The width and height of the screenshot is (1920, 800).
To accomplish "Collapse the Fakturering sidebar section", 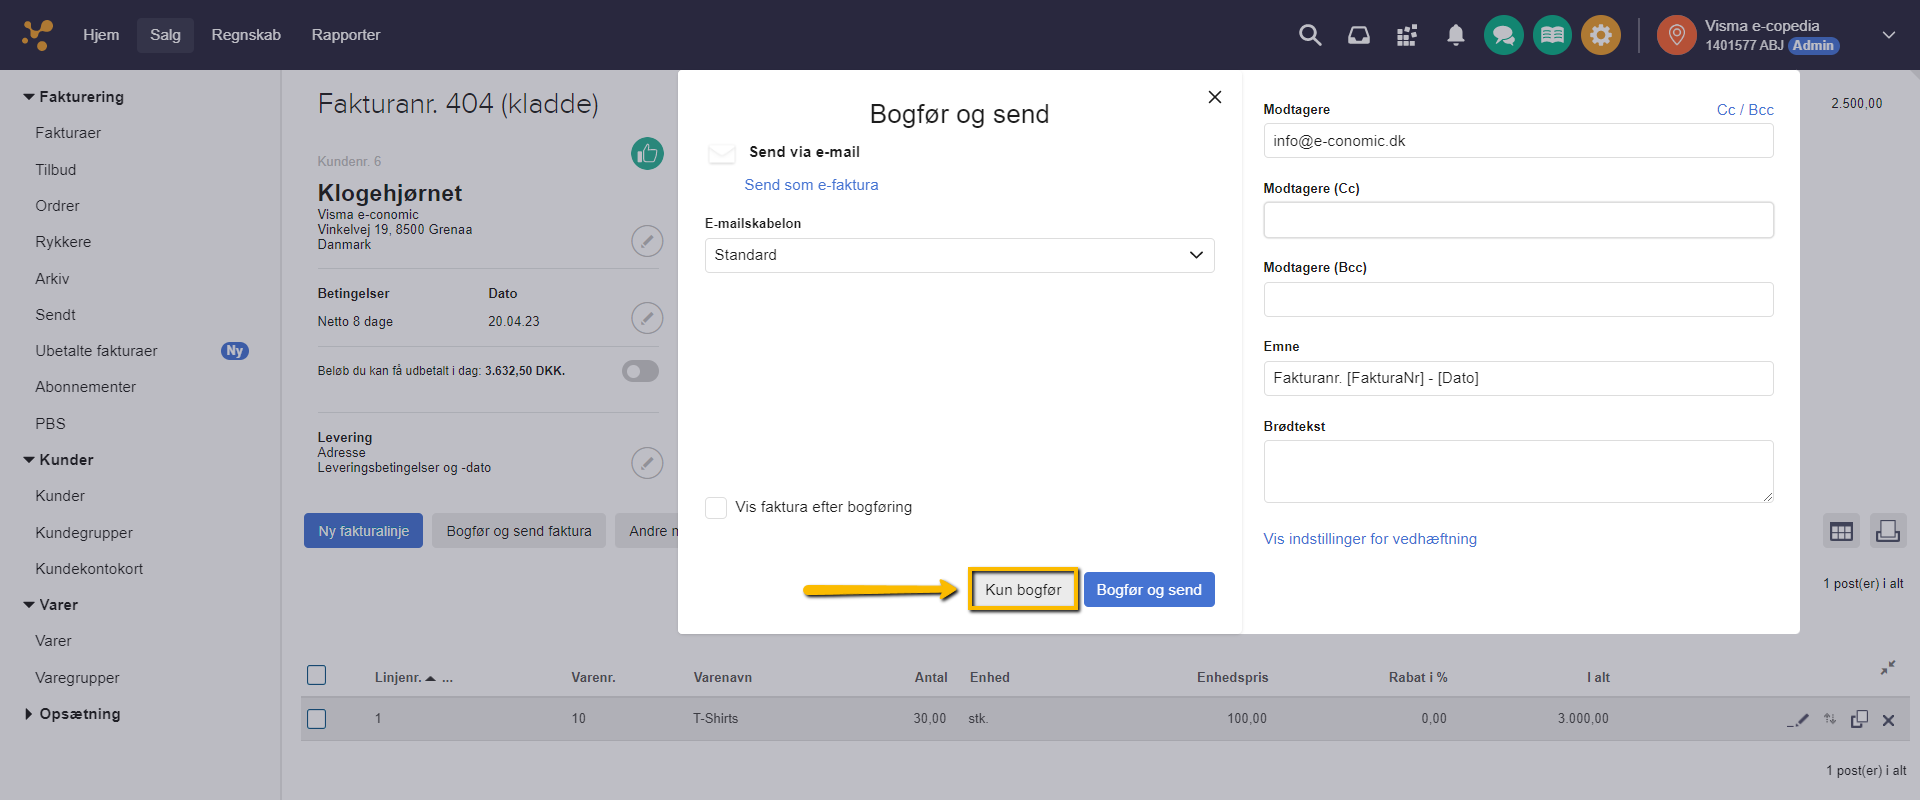I will [29, 97].
